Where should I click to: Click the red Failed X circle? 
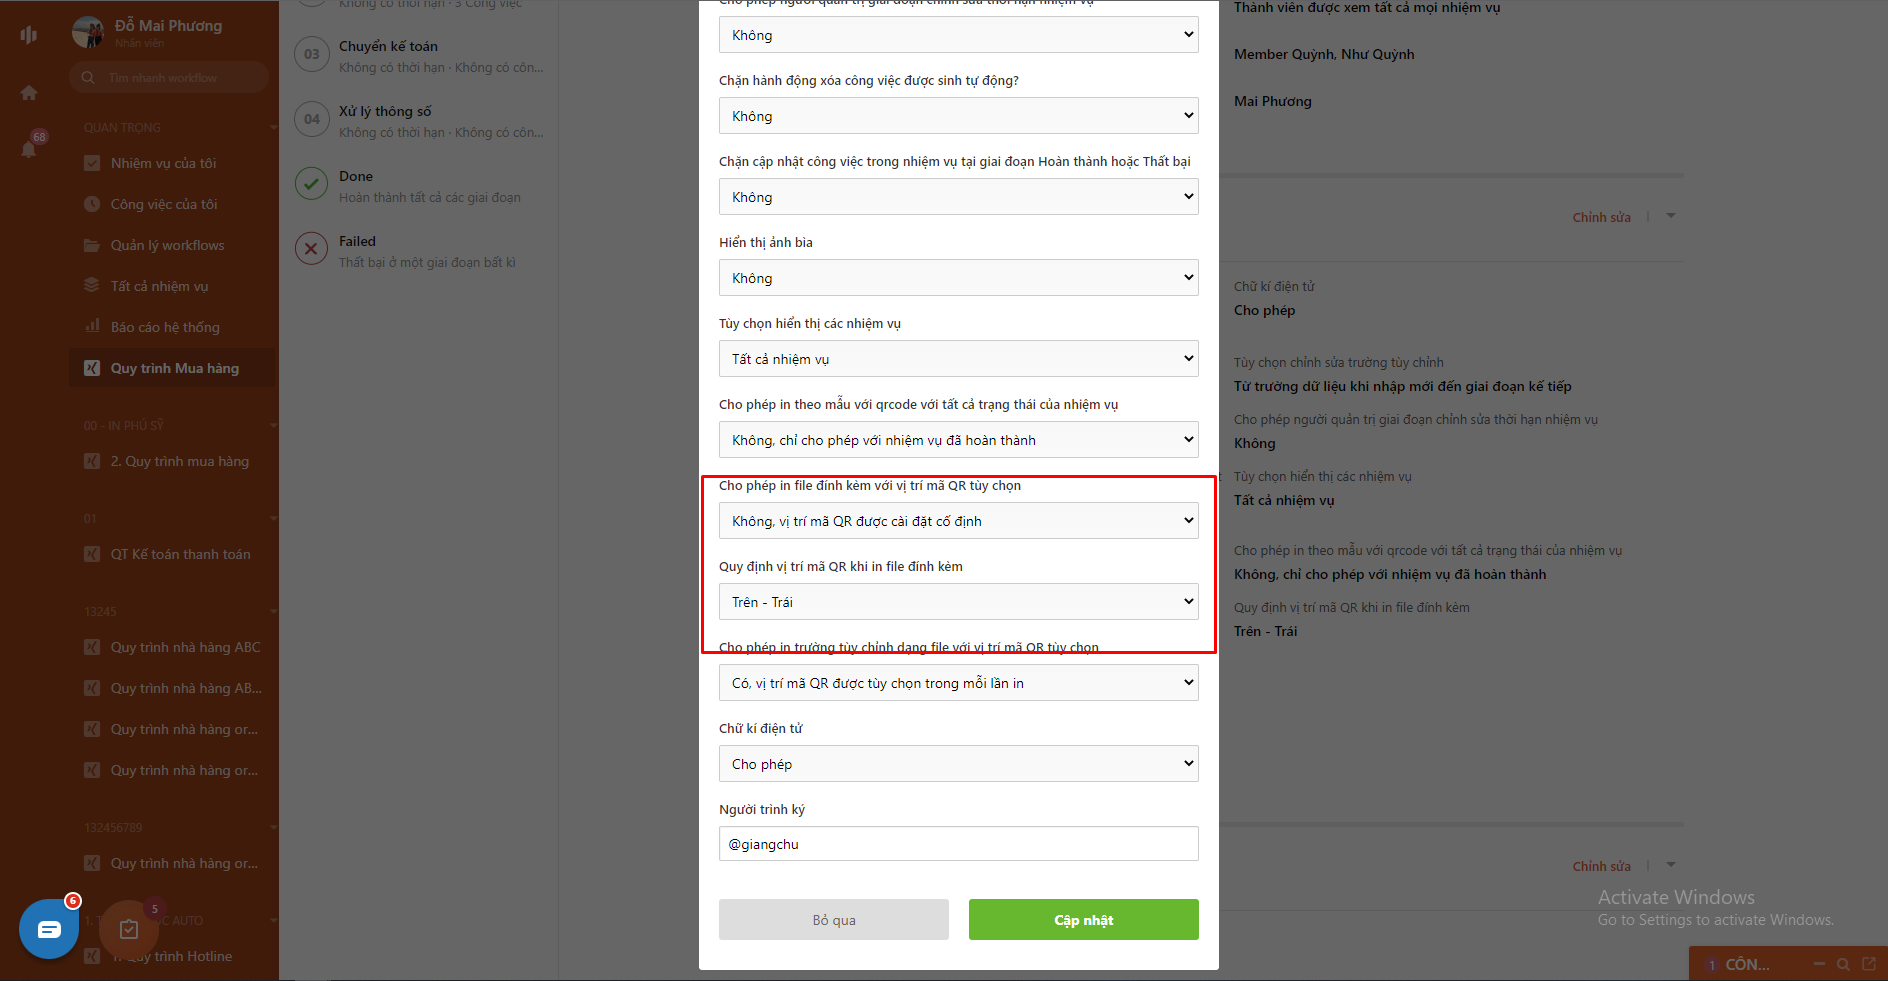point(312,249)
